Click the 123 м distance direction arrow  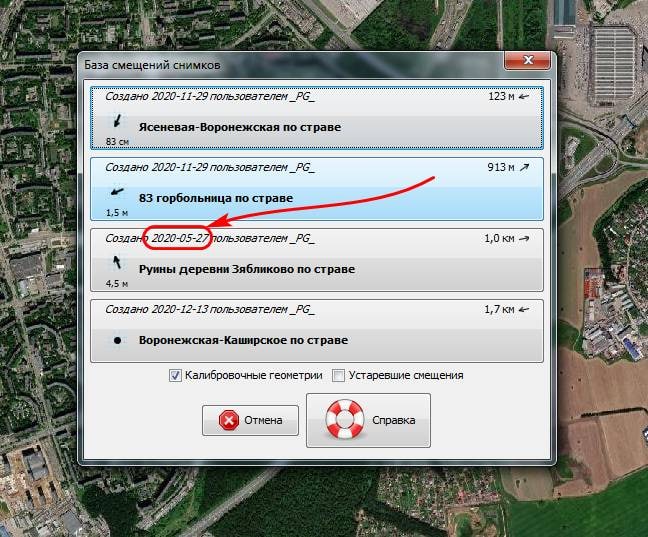pyautogui.click(x=524, y=97)
